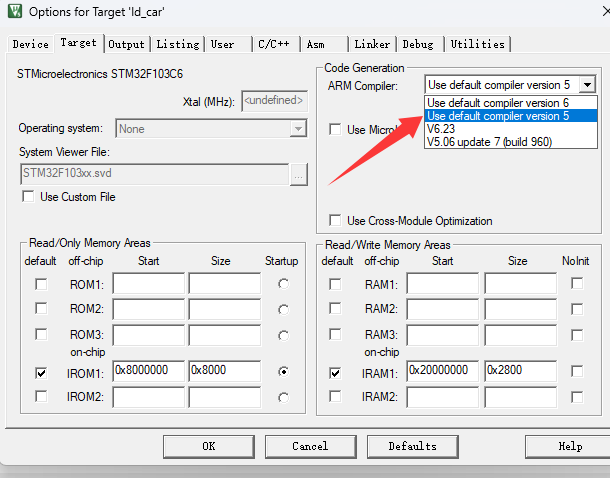Edit IRAM1 Start value 0x20000000
610x478 pixels.
pos(443,371)
